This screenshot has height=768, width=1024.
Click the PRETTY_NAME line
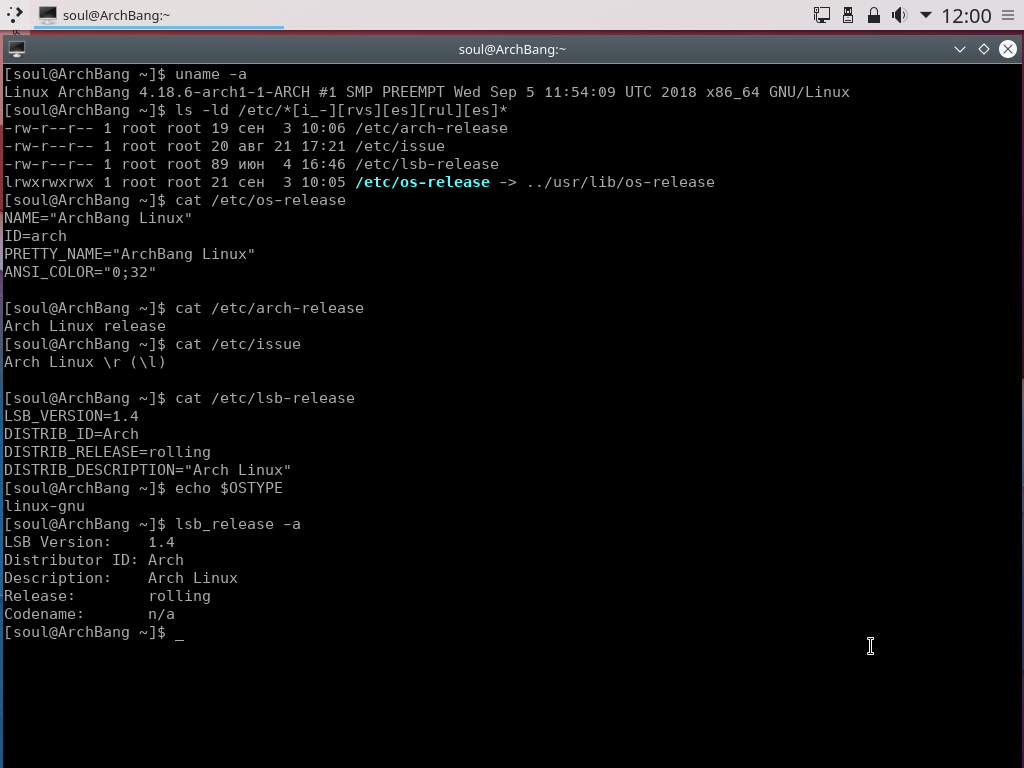pyautogui.click(x=129, y=254)
